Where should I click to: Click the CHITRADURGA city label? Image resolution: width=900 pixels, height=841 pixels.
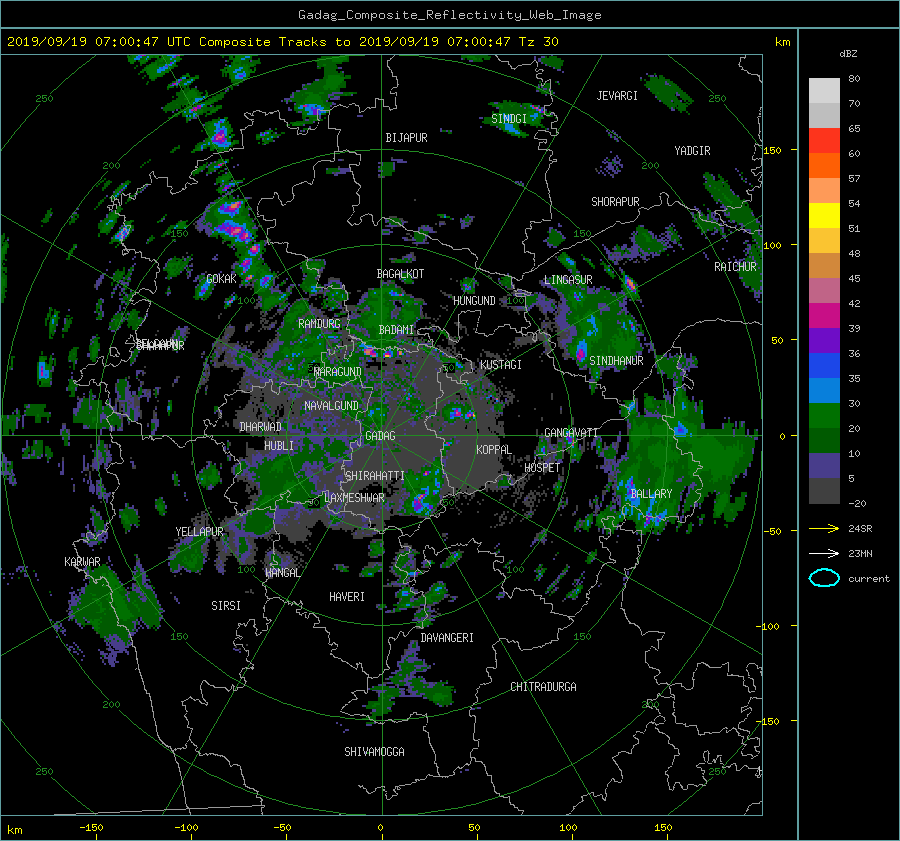(x=544, y=687)
